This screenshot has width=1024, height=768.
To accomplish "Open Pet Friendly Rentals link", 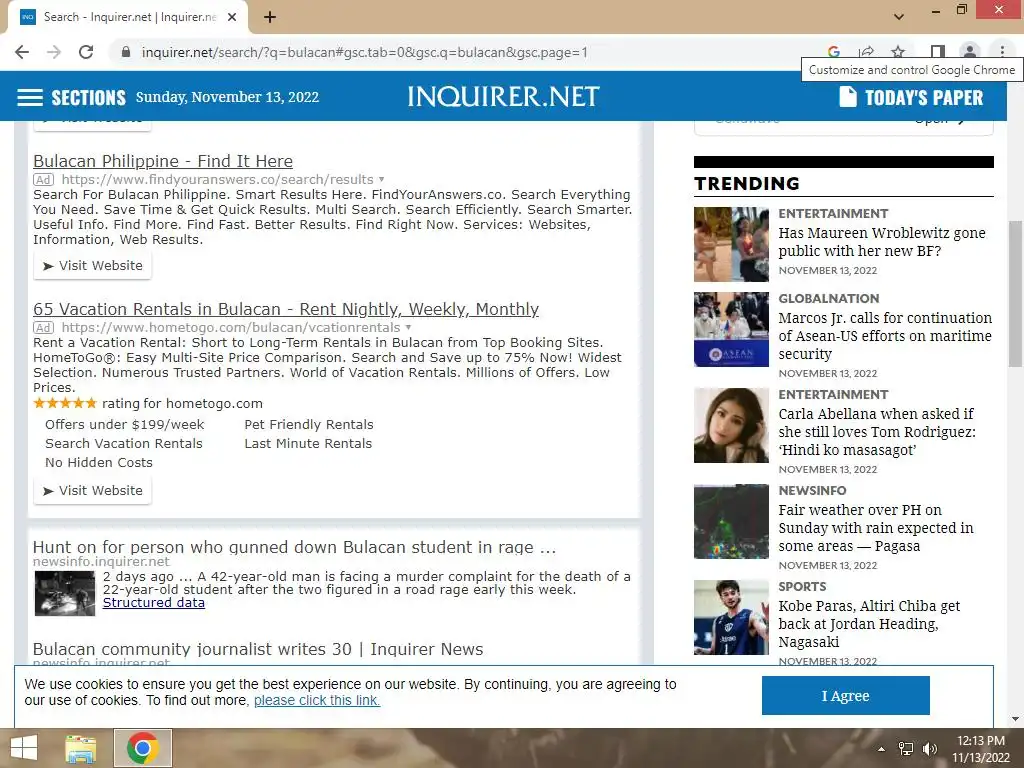I will tap(309, 424).
